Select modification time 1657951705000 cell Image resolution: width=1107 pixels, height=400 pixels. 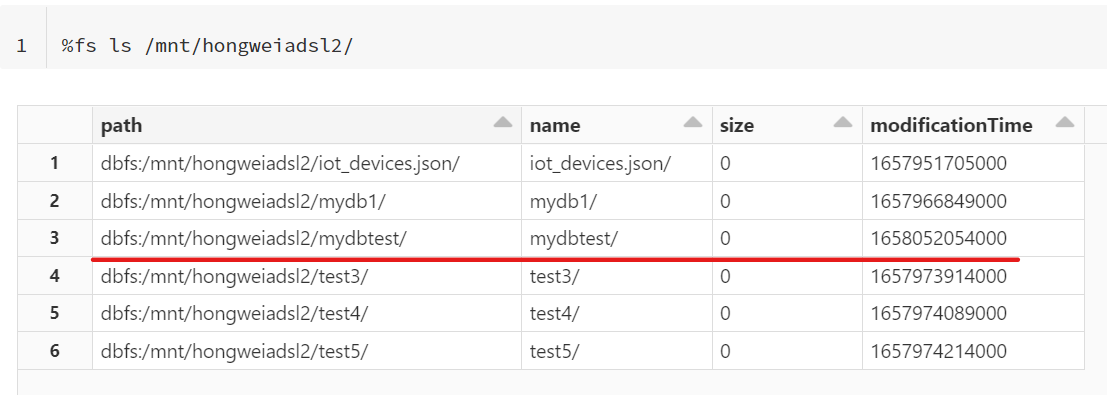[973, 163]
